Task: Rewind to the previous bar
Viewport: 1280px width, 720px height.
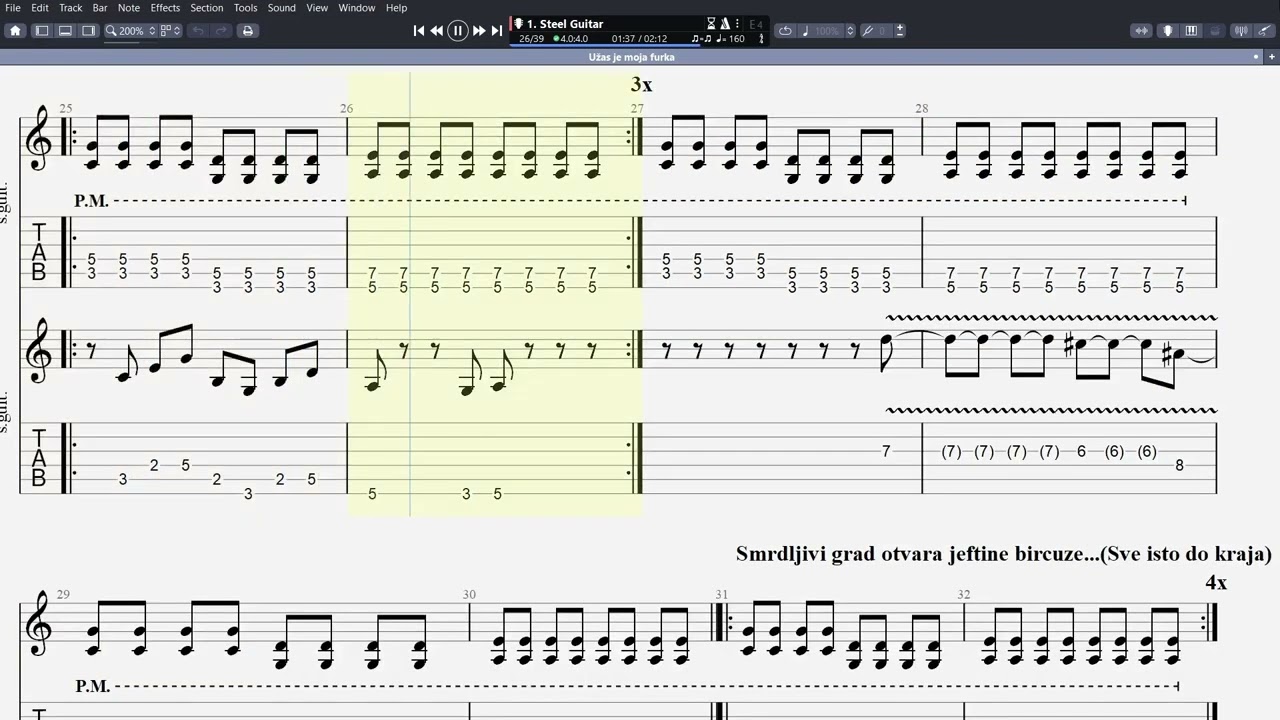Action: click(437, 31)
